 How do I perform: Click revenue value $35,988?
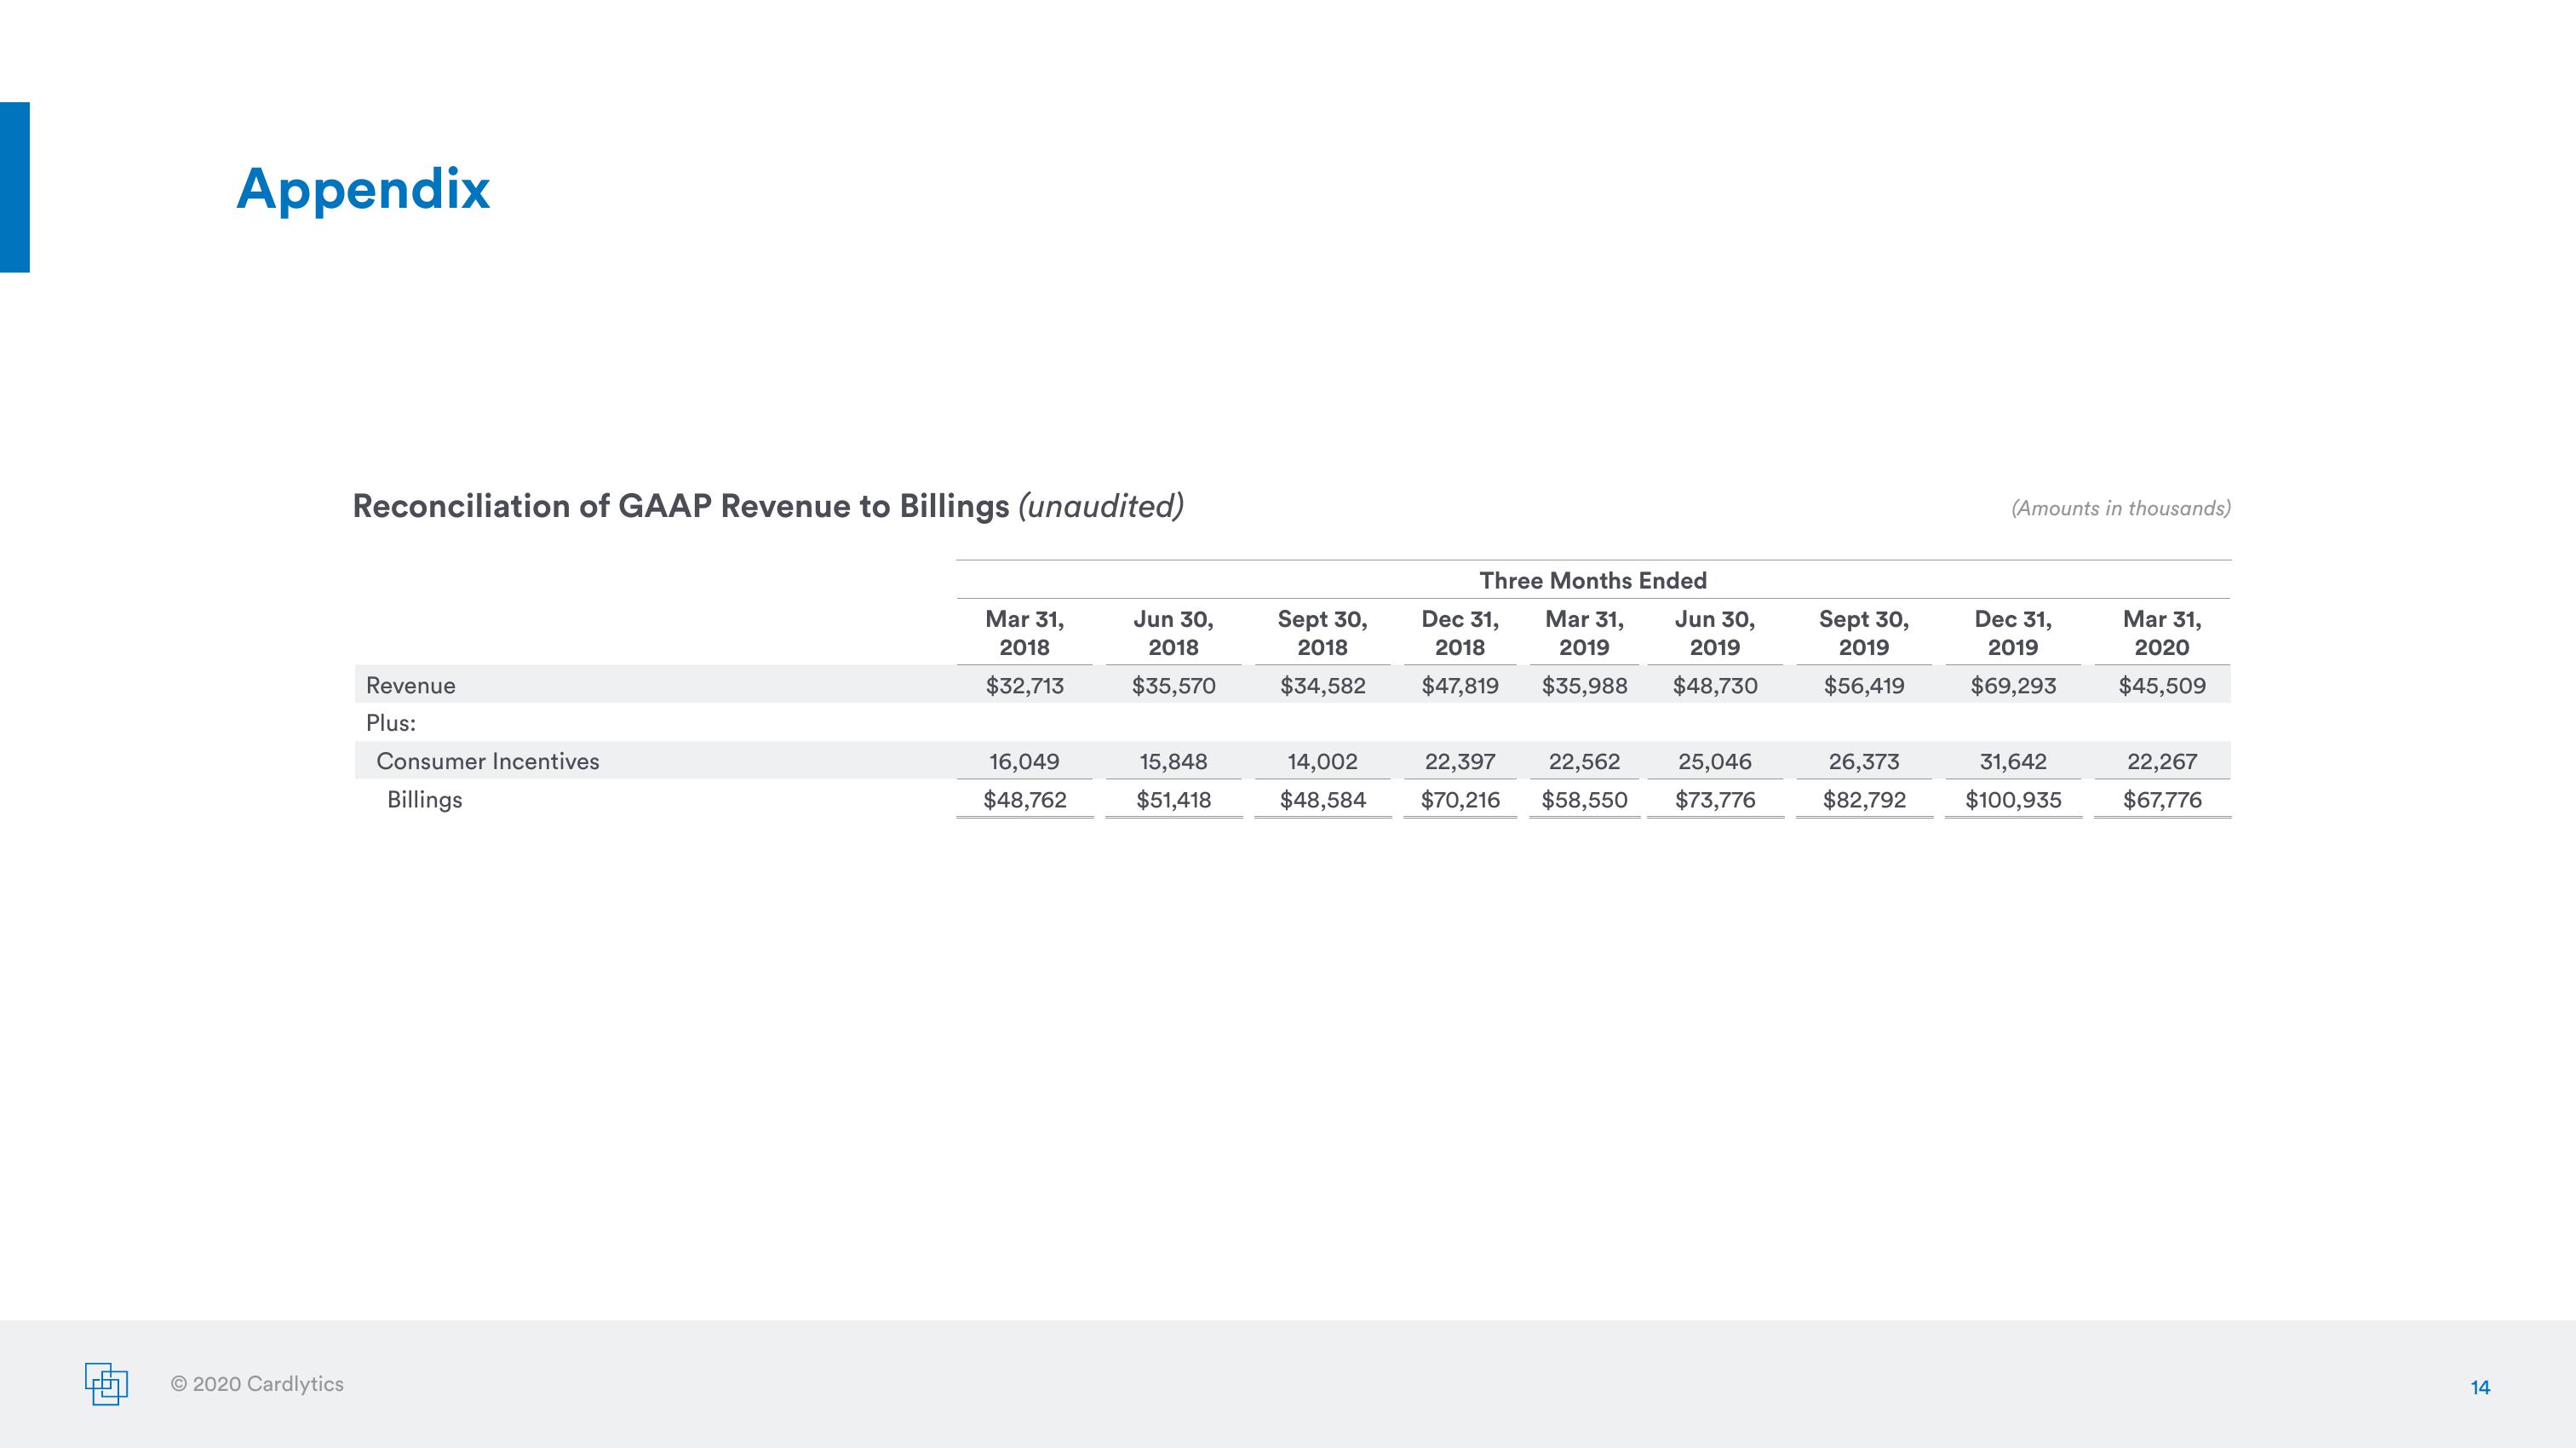(x=1584, y=685)
